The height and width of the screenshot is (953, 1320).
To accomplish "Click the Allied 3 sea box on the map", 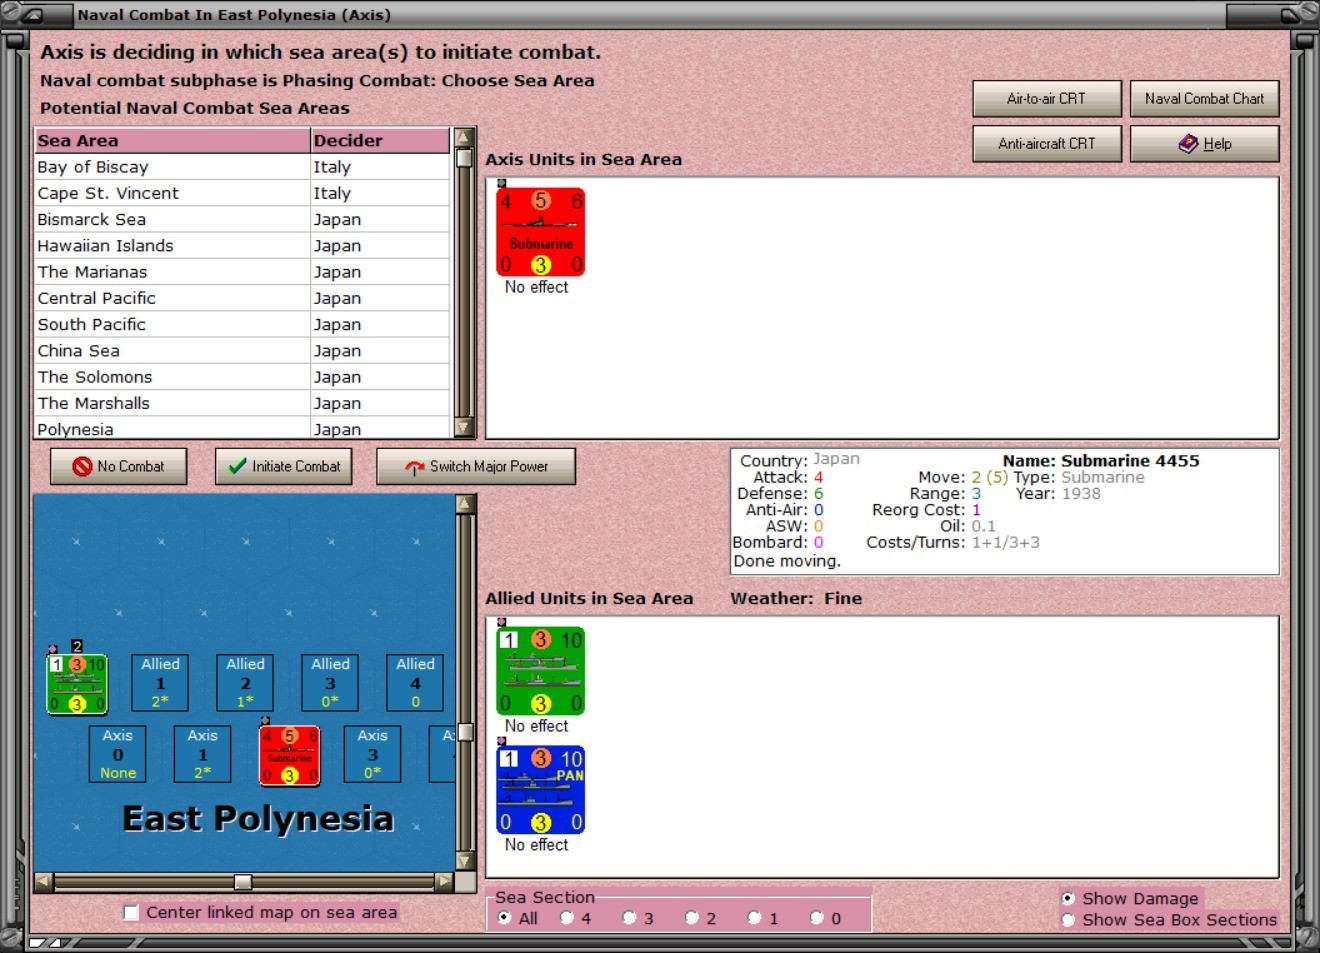I will point(330,683).
